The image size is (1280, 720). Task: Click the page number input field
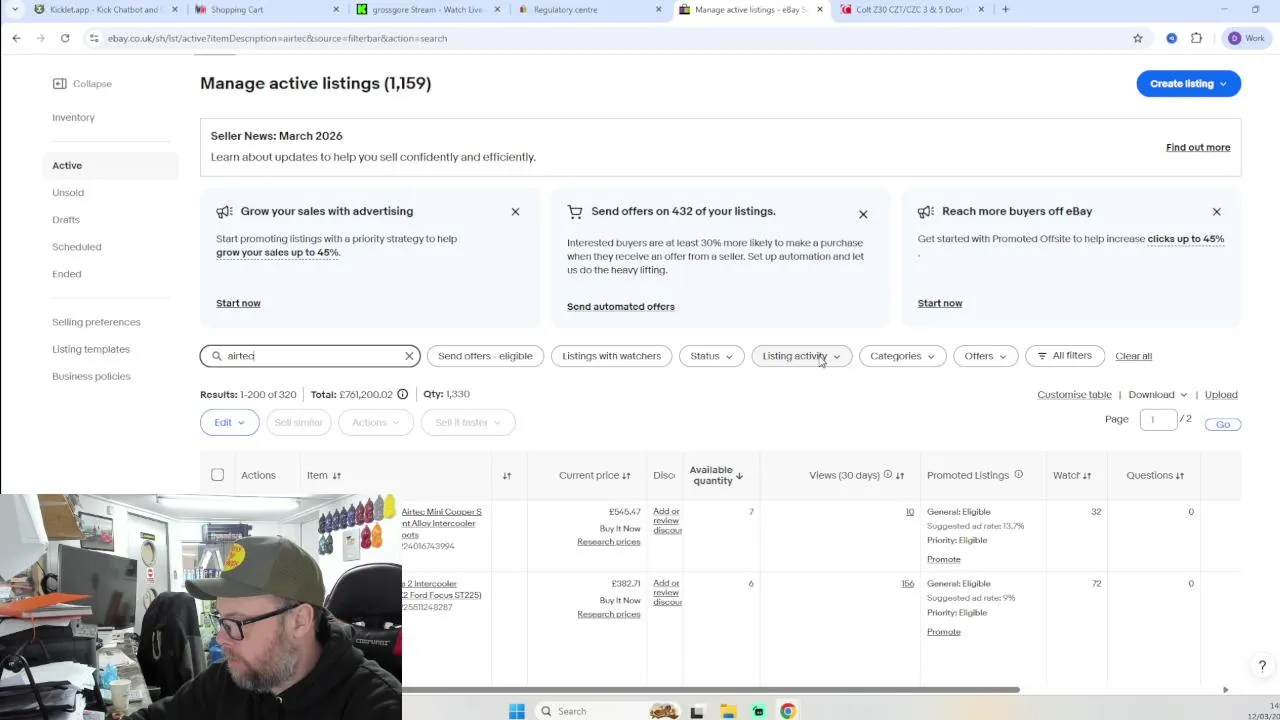coord(1158,420)
